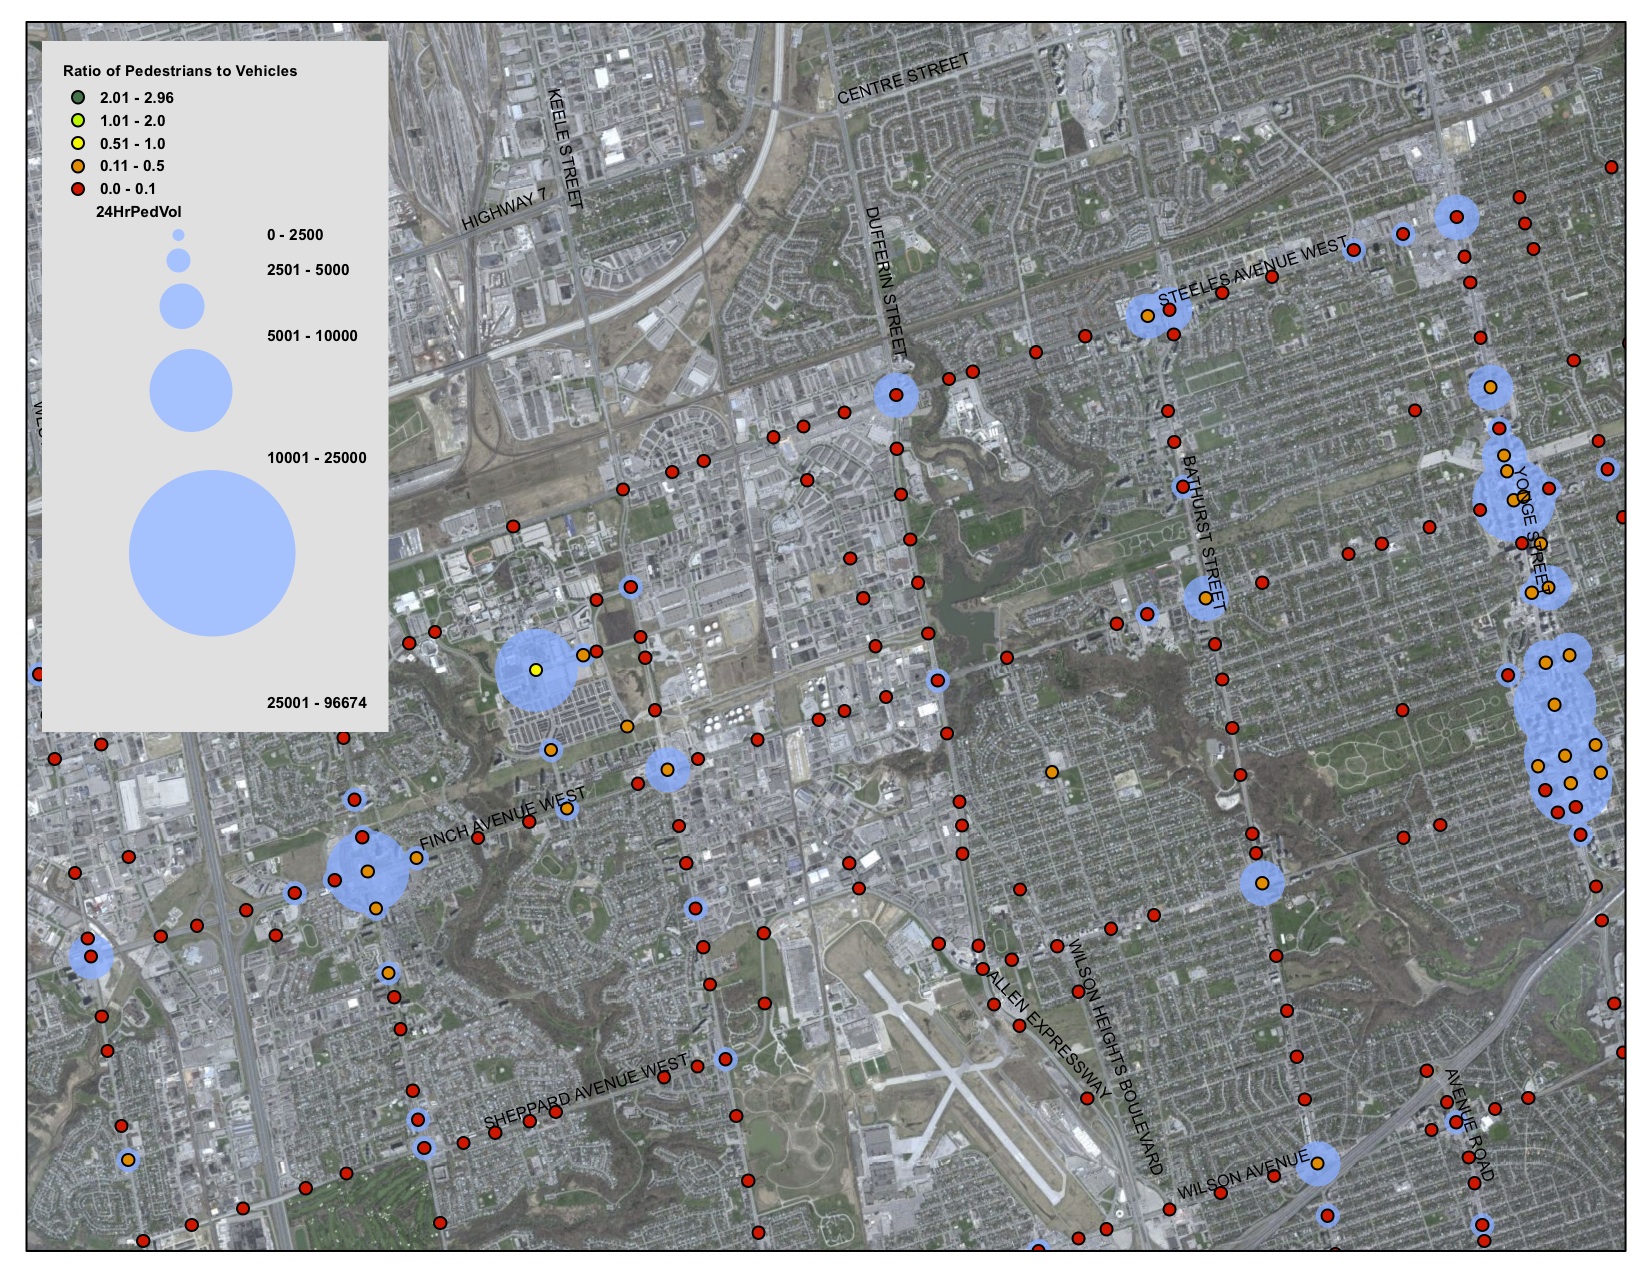This screenshot has height=1275, width=1651.
Task: Select the WILSON AVENUE map label
Action: click(1243, 1176)
